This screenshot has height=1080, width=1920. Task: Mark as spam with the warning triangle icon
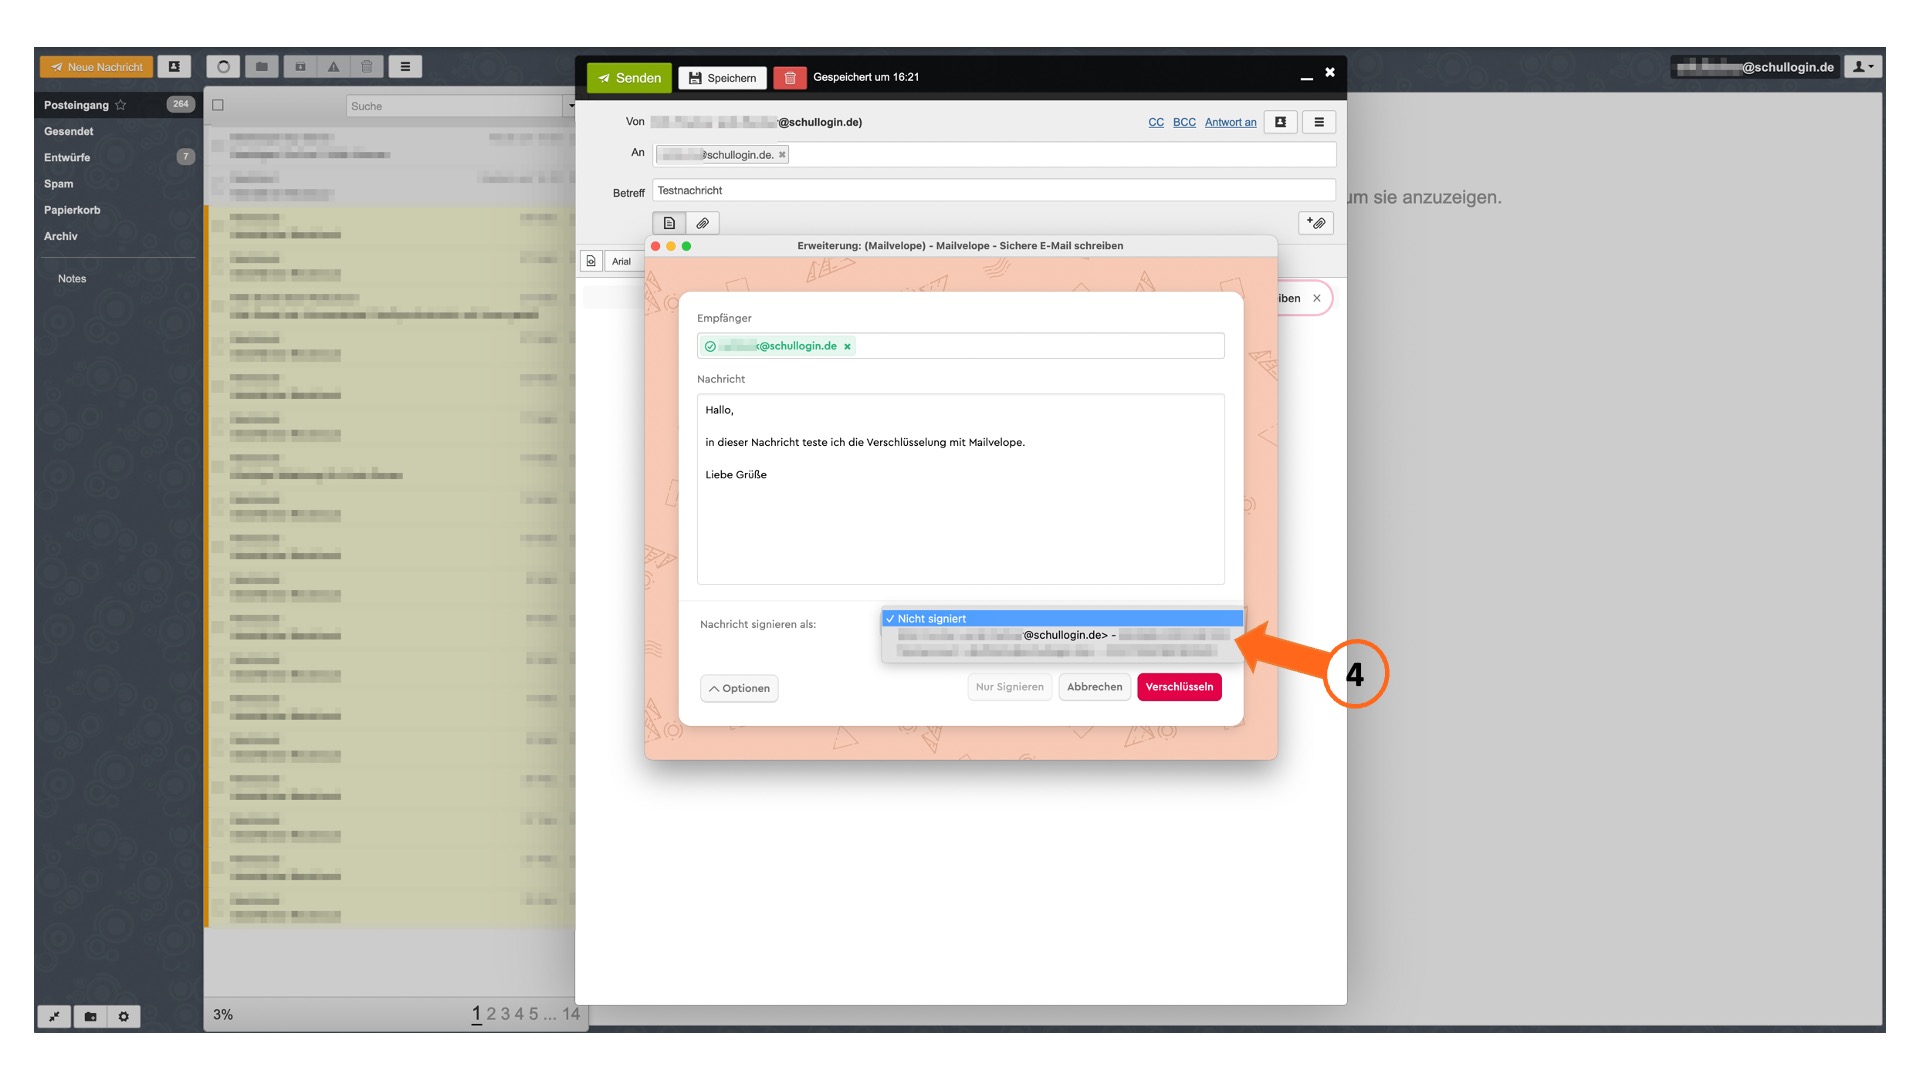[x=334, y=67]
